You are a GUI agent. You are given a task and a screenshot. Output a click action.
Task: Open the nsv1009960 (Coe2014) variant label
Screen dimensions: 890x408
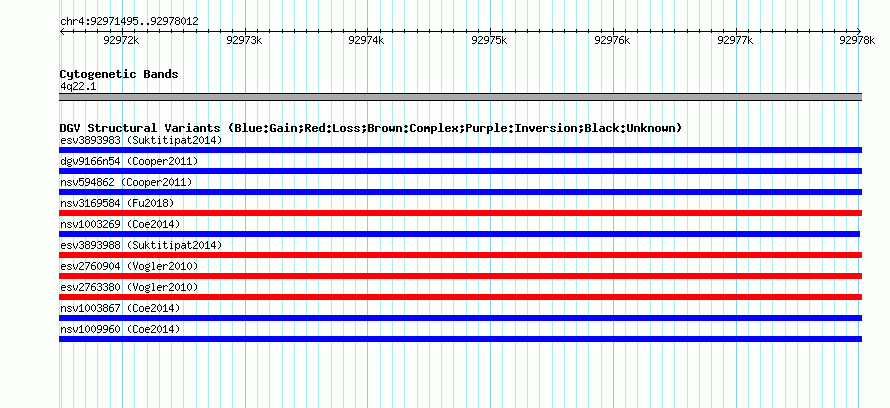click(120, 329)
